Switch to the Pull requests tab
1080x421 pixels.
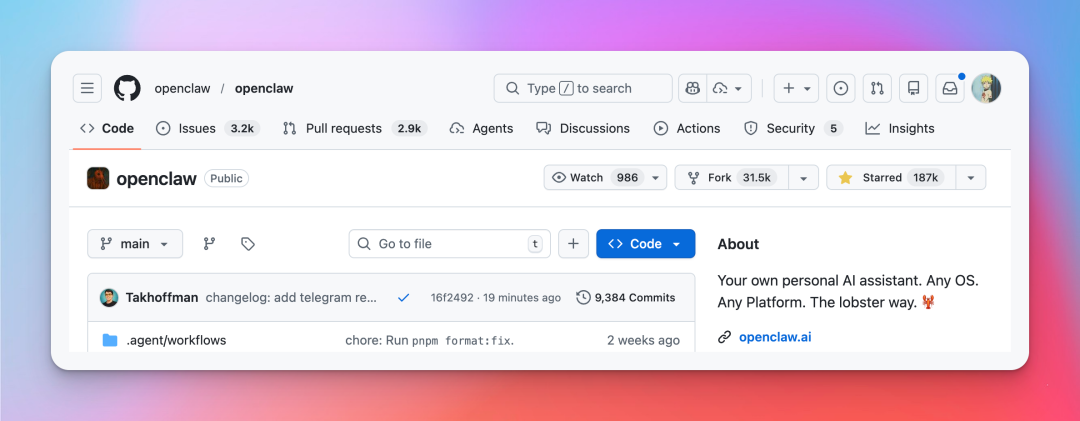pyautogui.click(x=355, y=128)
